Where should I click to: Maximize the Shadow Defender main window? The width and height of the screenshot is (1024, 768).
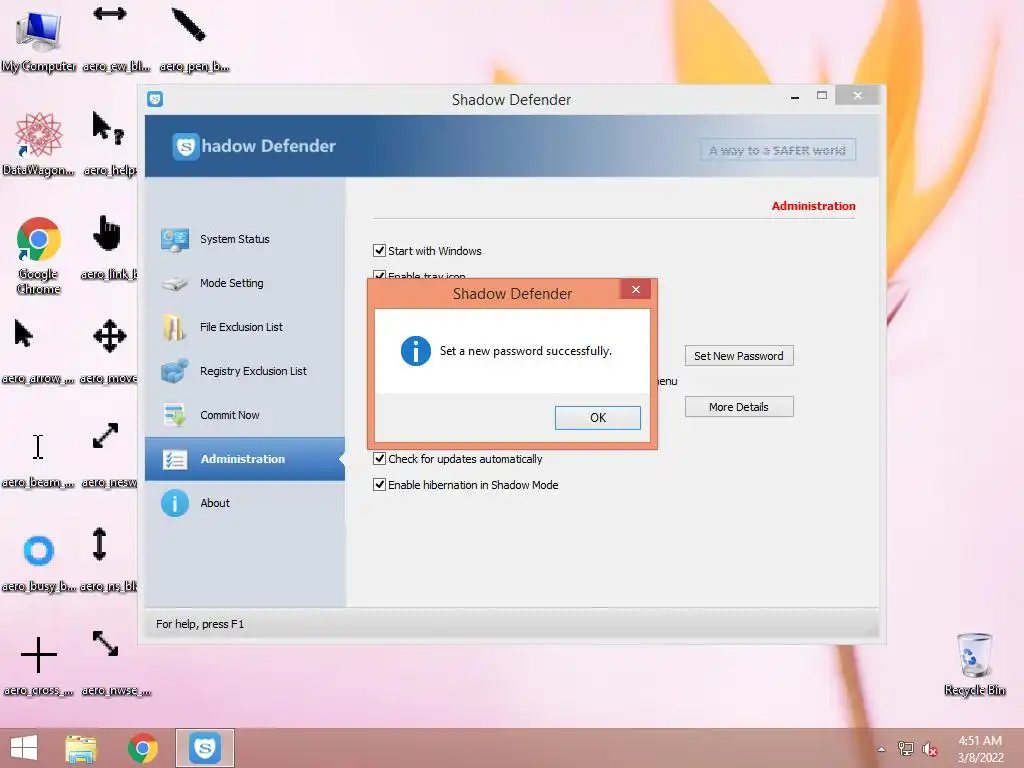[822, 95]
